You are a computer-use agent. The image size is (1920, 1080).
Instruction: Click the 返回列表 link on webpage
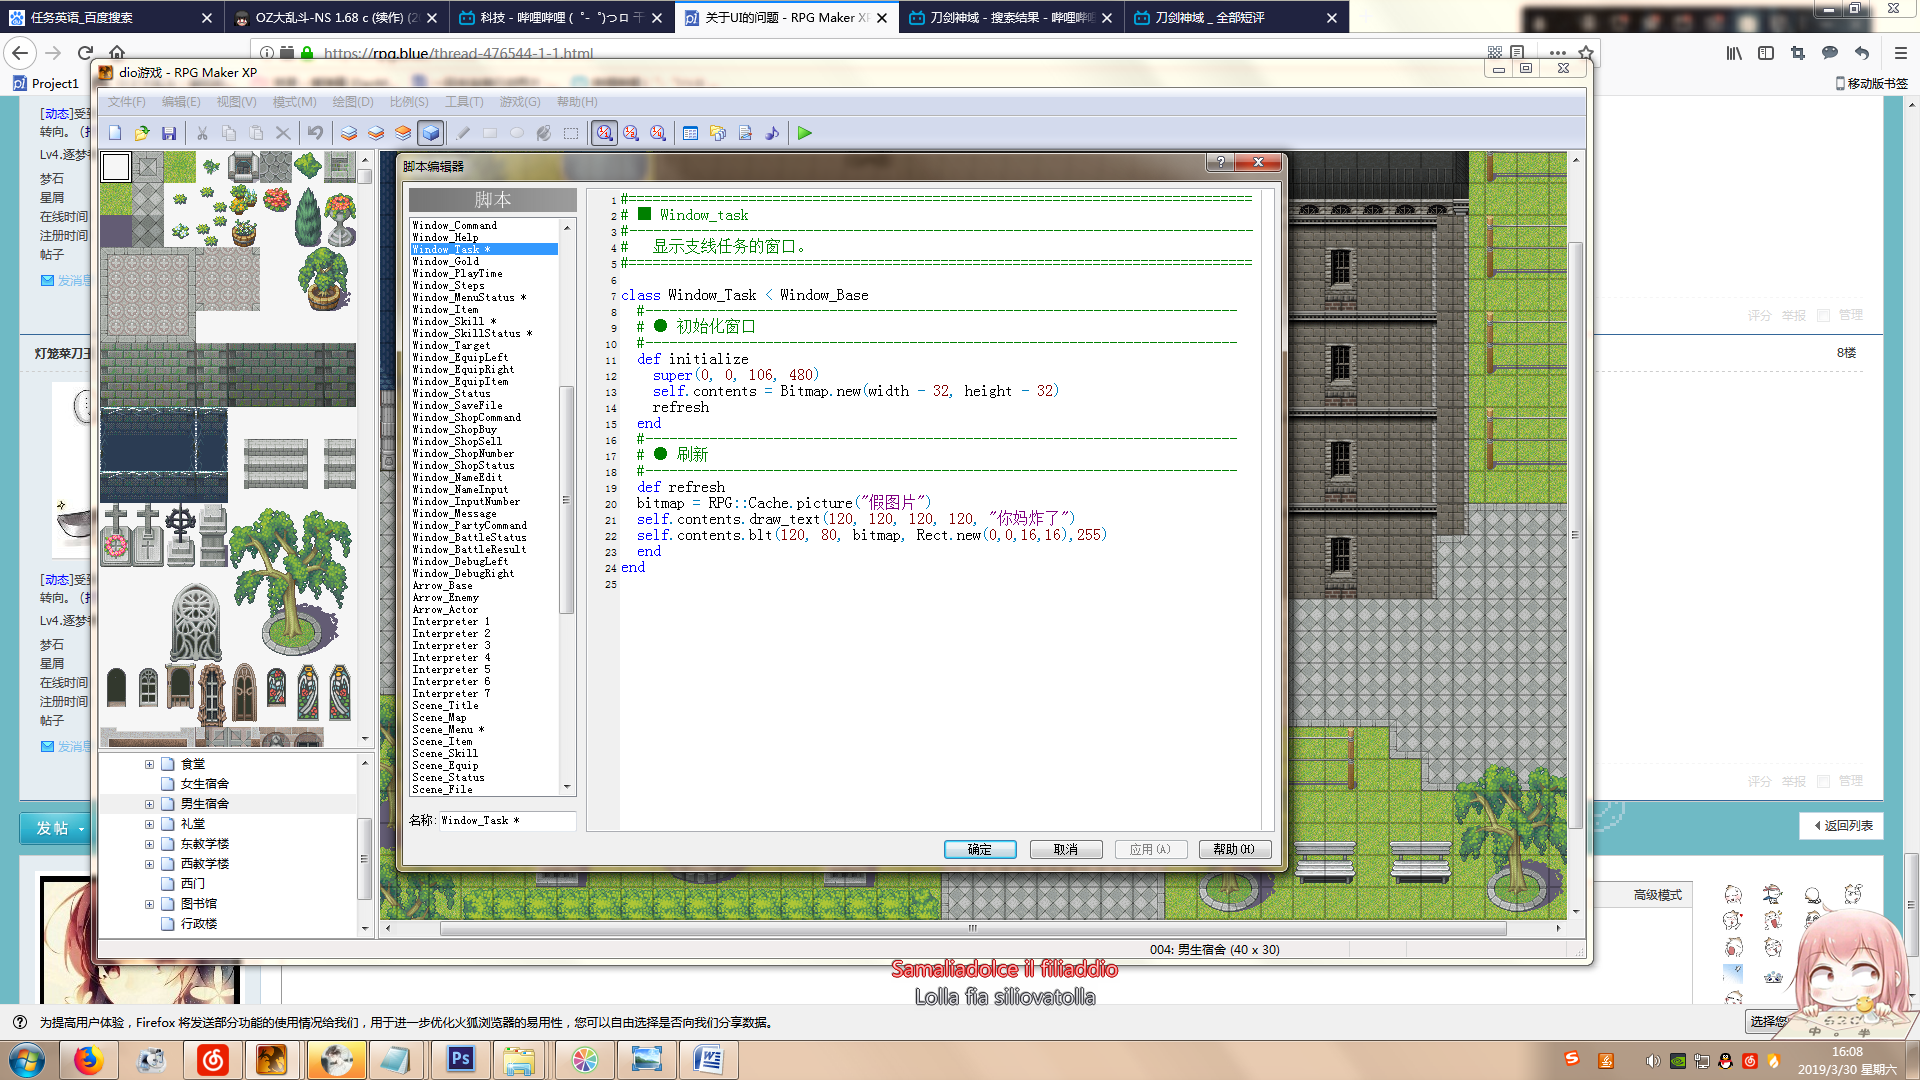[x=1843, y=825]
